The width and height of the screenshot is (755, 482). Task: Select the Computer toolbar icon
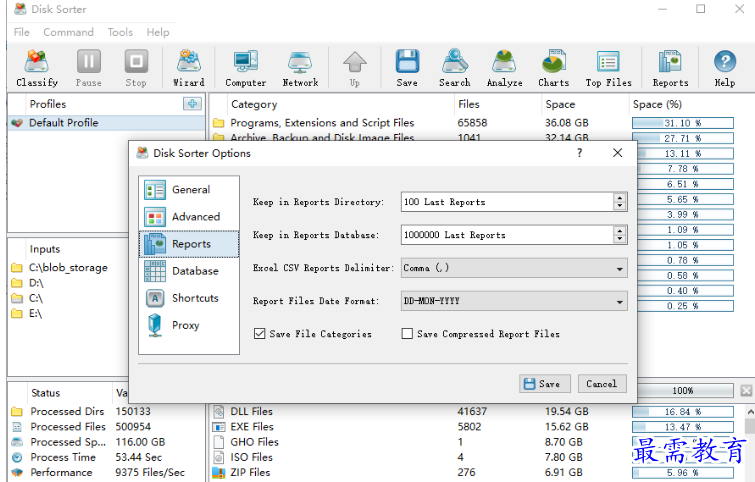click(x=246, y=68)
